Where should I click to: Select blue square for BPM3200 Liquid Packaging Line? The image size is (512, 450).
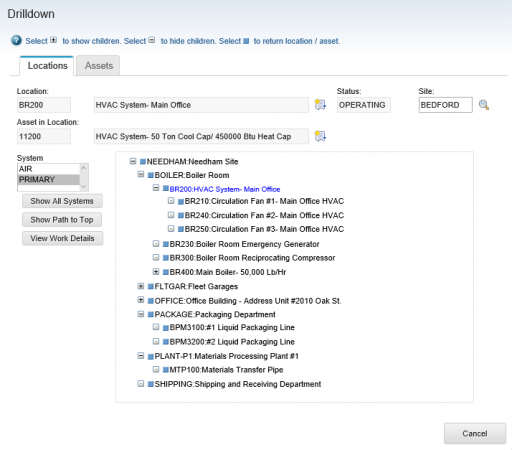coord(166,342)
